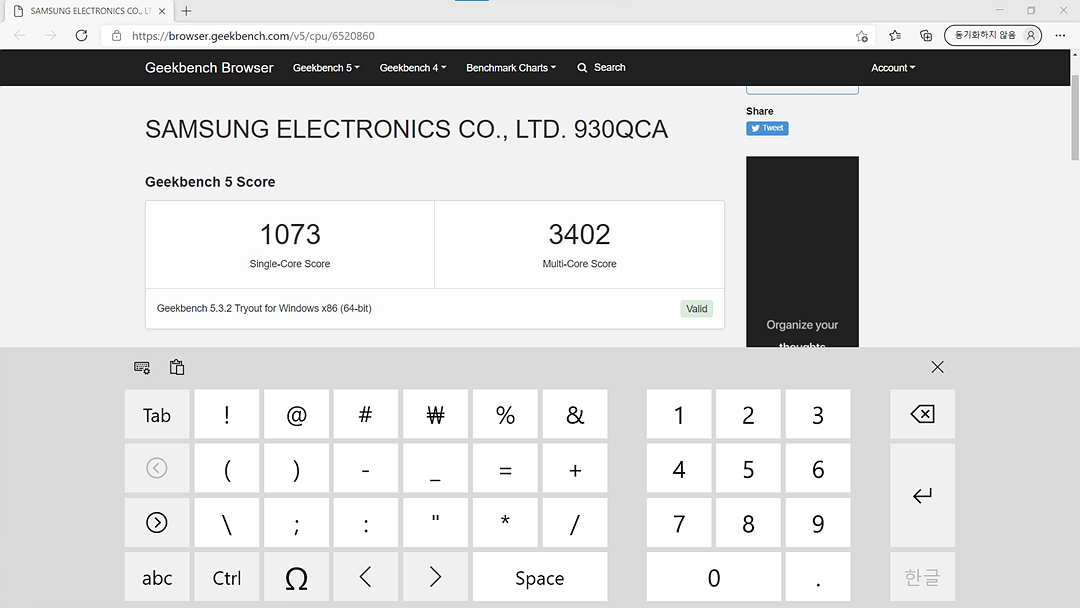Tap the period key on the numpad
This screenshot has width=1080, height=608.
pos(818,577)
